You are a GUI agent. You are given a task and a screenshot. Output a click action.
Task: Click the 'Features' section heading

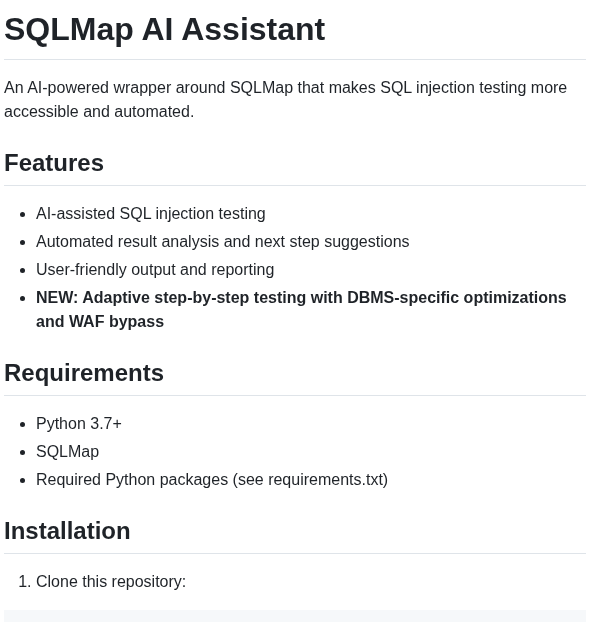coord(54,163)
